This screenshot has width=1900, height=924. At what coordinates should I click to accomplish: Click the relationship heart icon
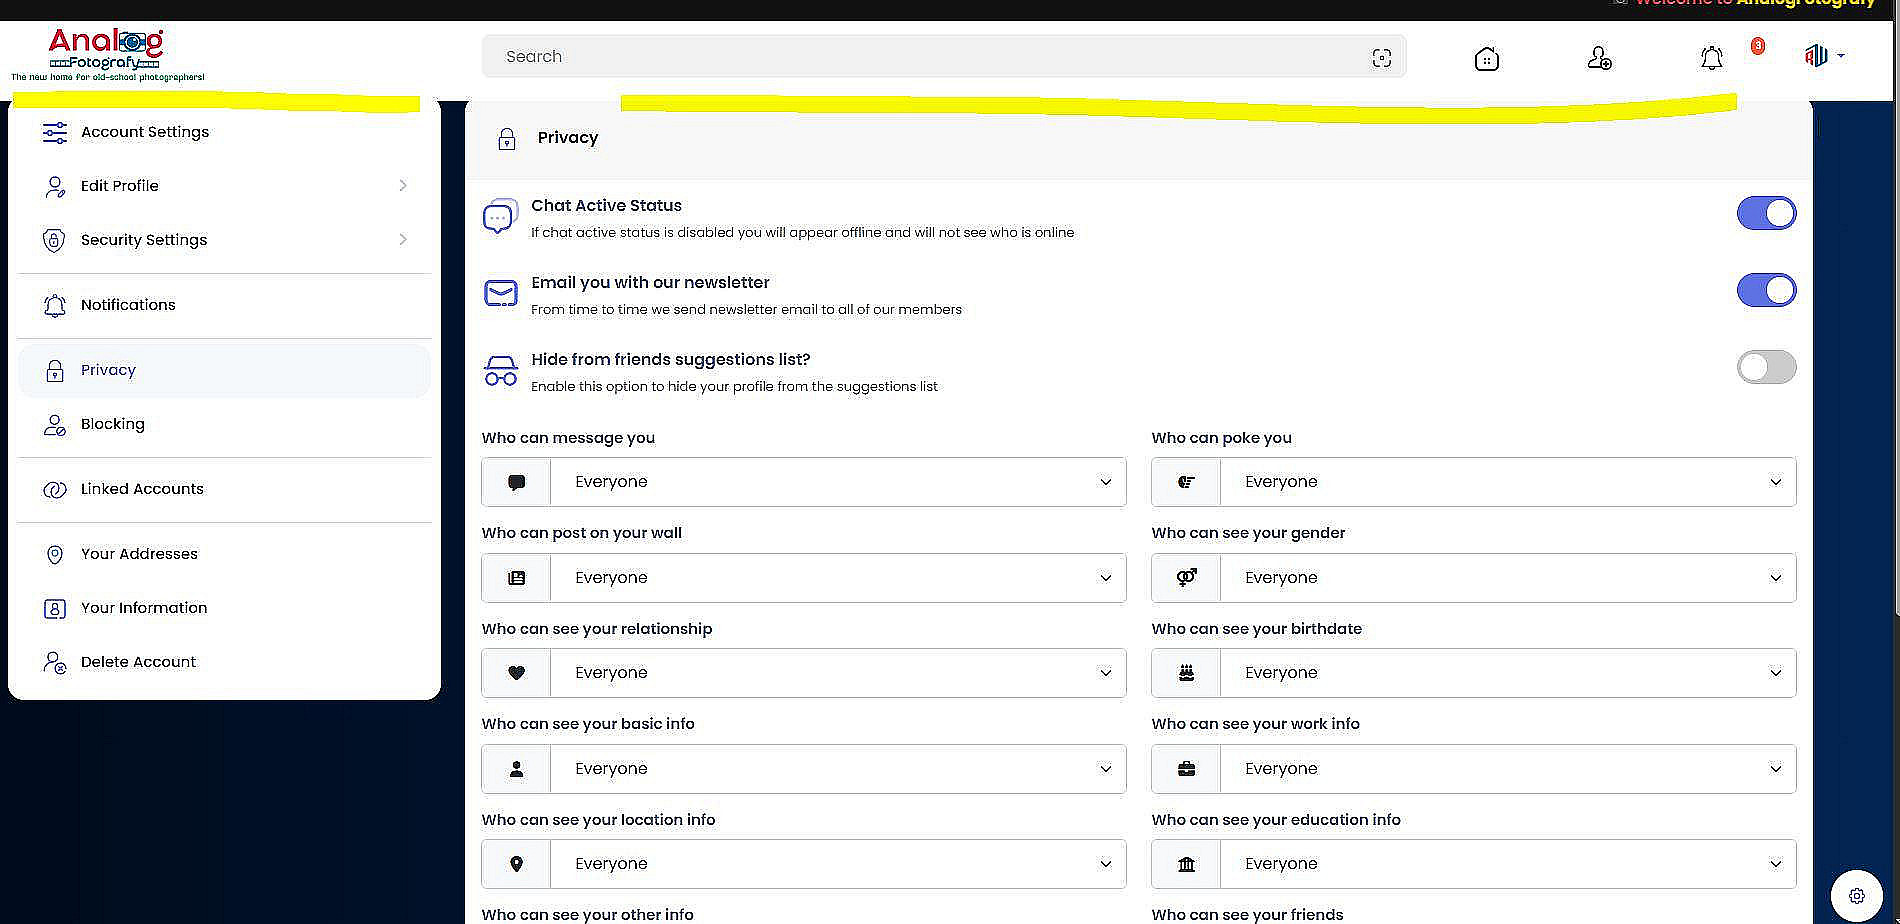[x=516, y=673]
